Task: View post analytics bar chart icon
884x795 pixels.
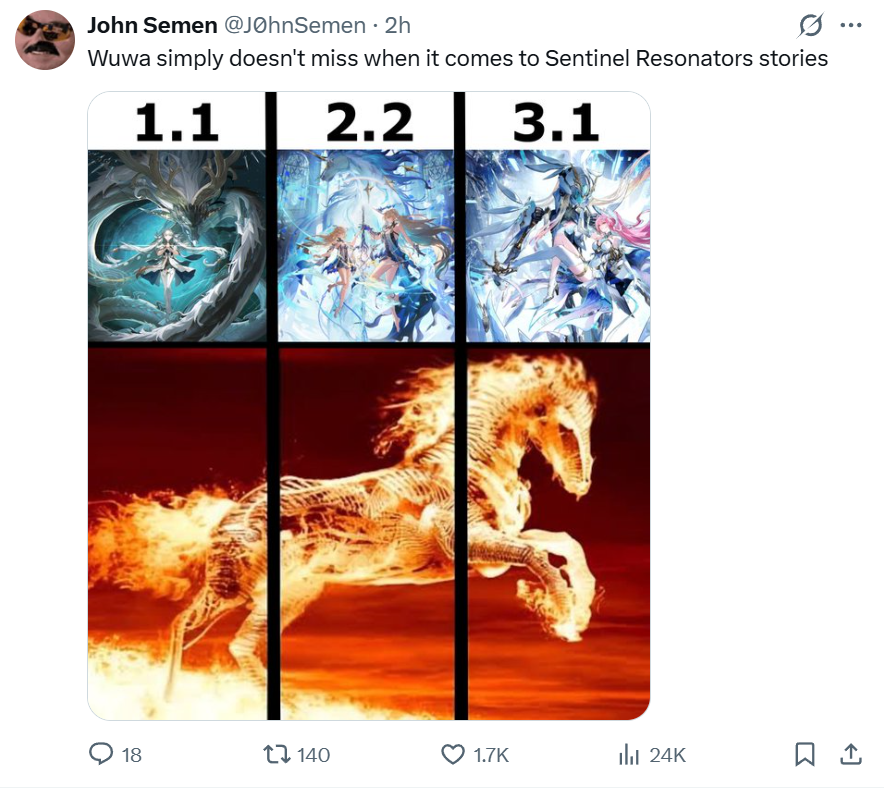Action: coord(629,754)
